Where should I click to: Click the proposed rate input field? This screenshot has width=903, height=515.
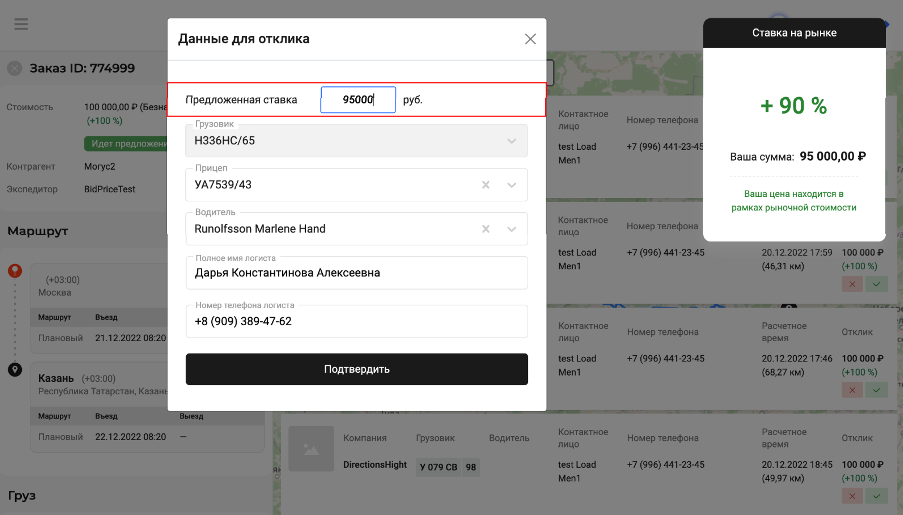pyautogui.click(x=358, y=100)
